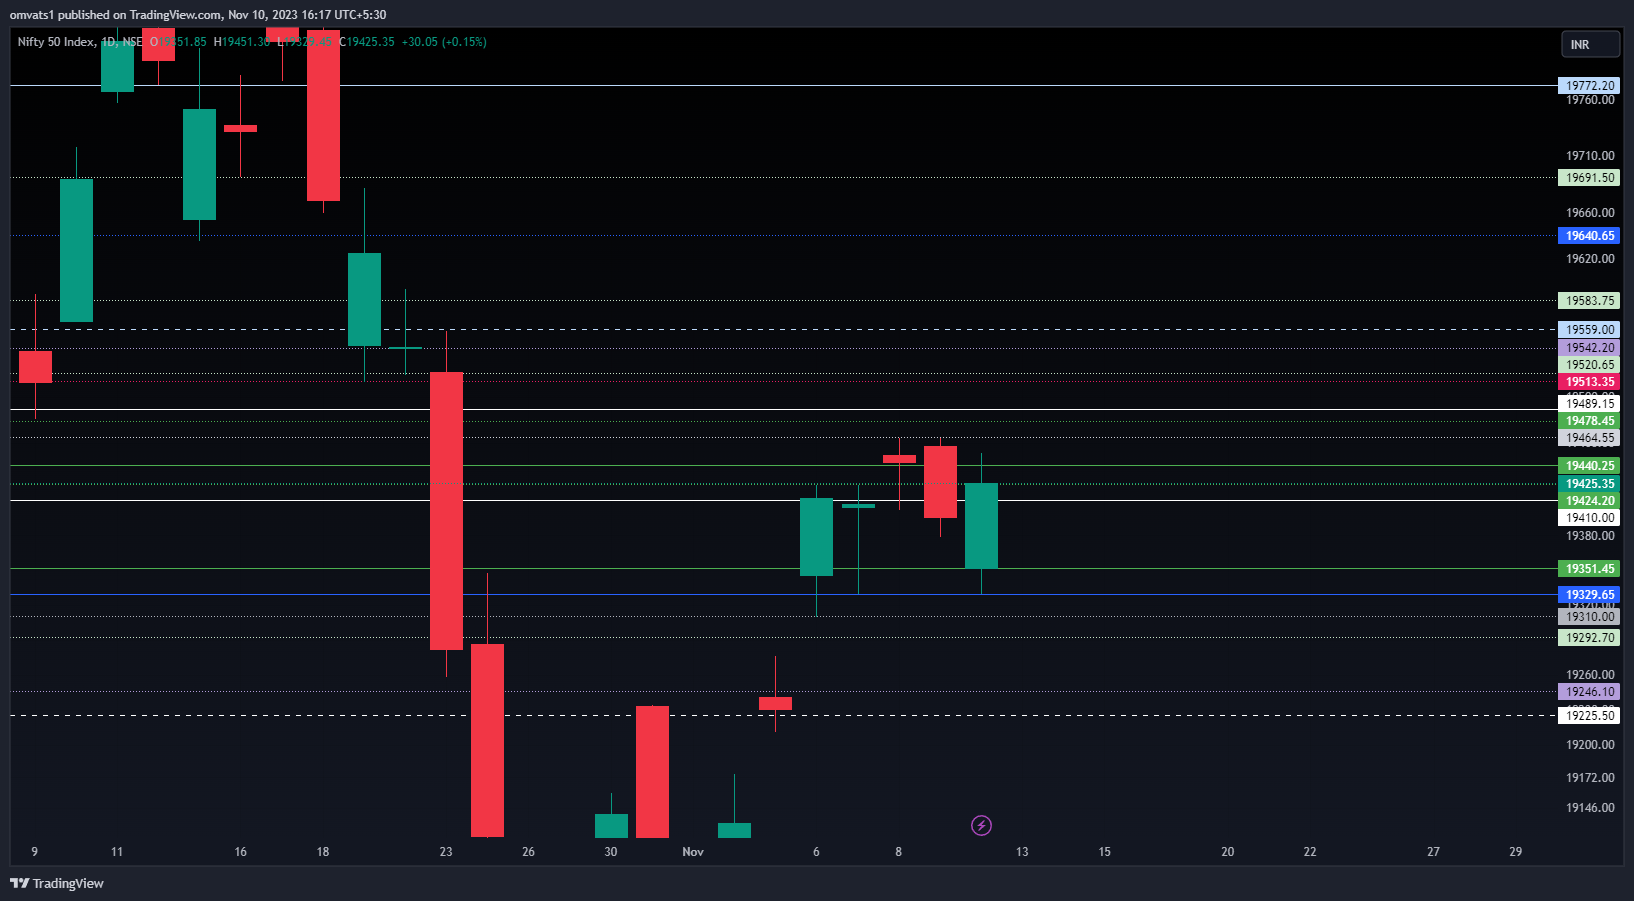1634x901 pixels.
Task: Select the white 19489.15 price label
Action: point(1589,404)
